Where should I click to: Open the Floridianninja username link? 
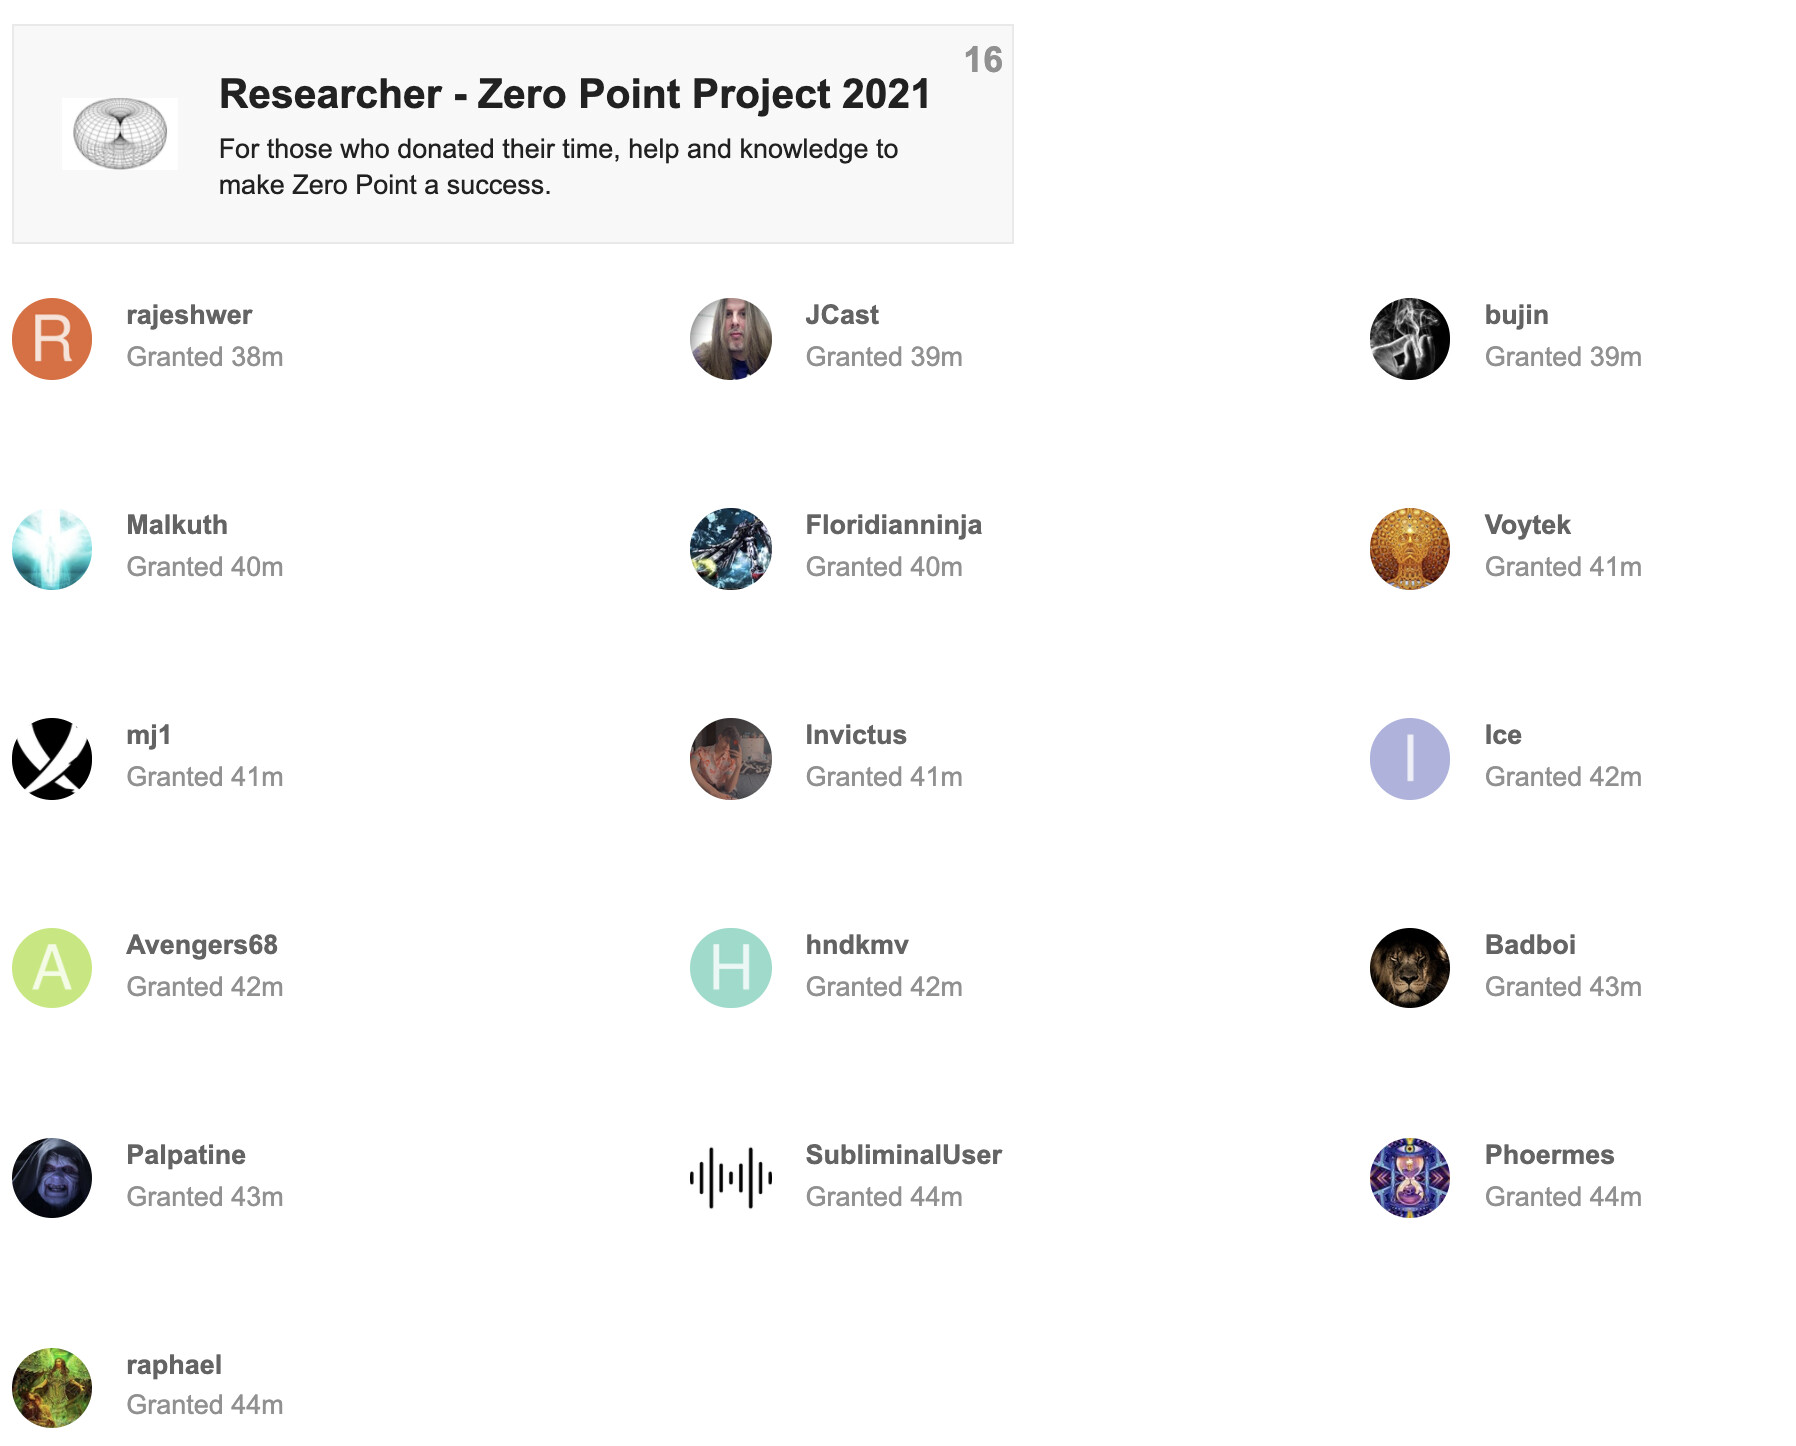point(894,525)
